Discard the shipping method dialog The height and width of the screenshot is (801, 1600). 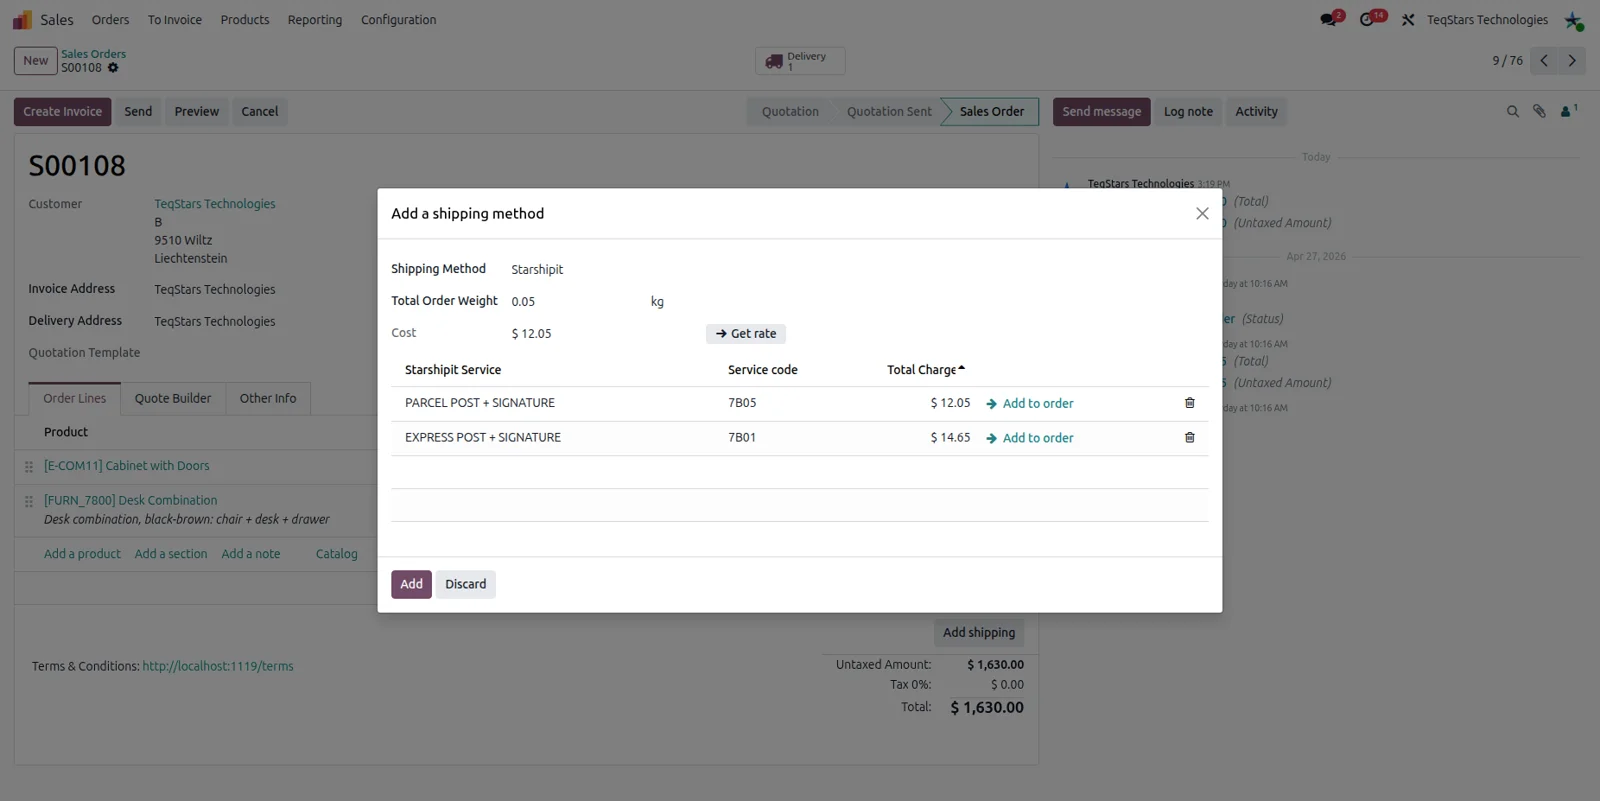pyautogui.click(x=465, y=584)
